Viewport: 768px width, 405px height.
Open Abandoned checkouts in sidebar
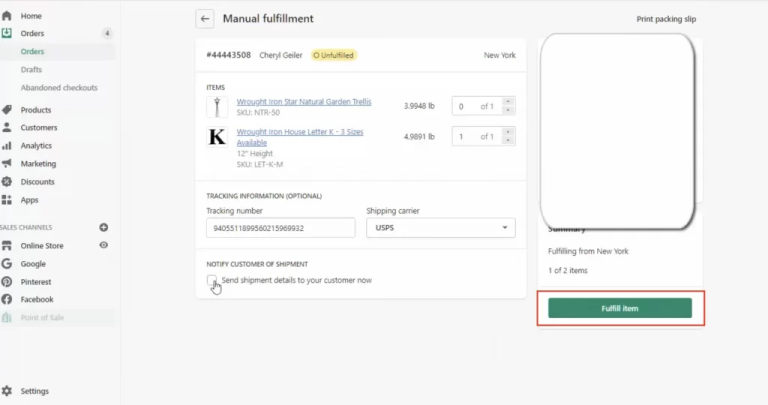(x=59, y=88)
